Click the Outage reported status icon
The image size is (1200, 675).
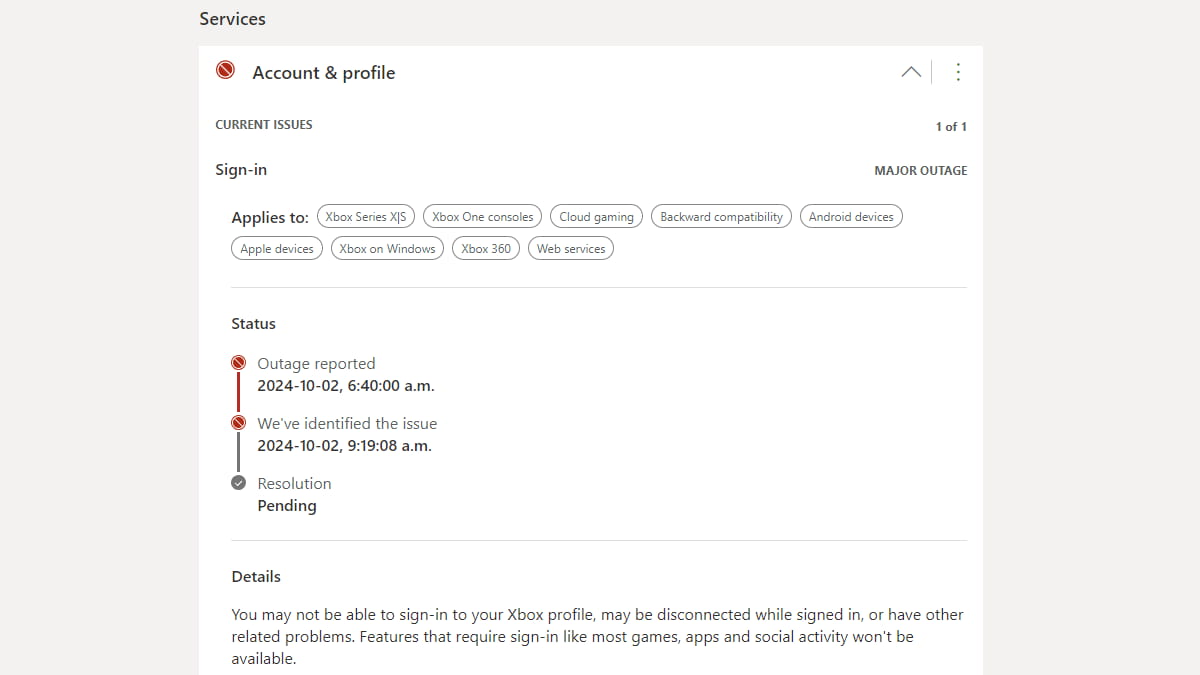click(238, 362)
